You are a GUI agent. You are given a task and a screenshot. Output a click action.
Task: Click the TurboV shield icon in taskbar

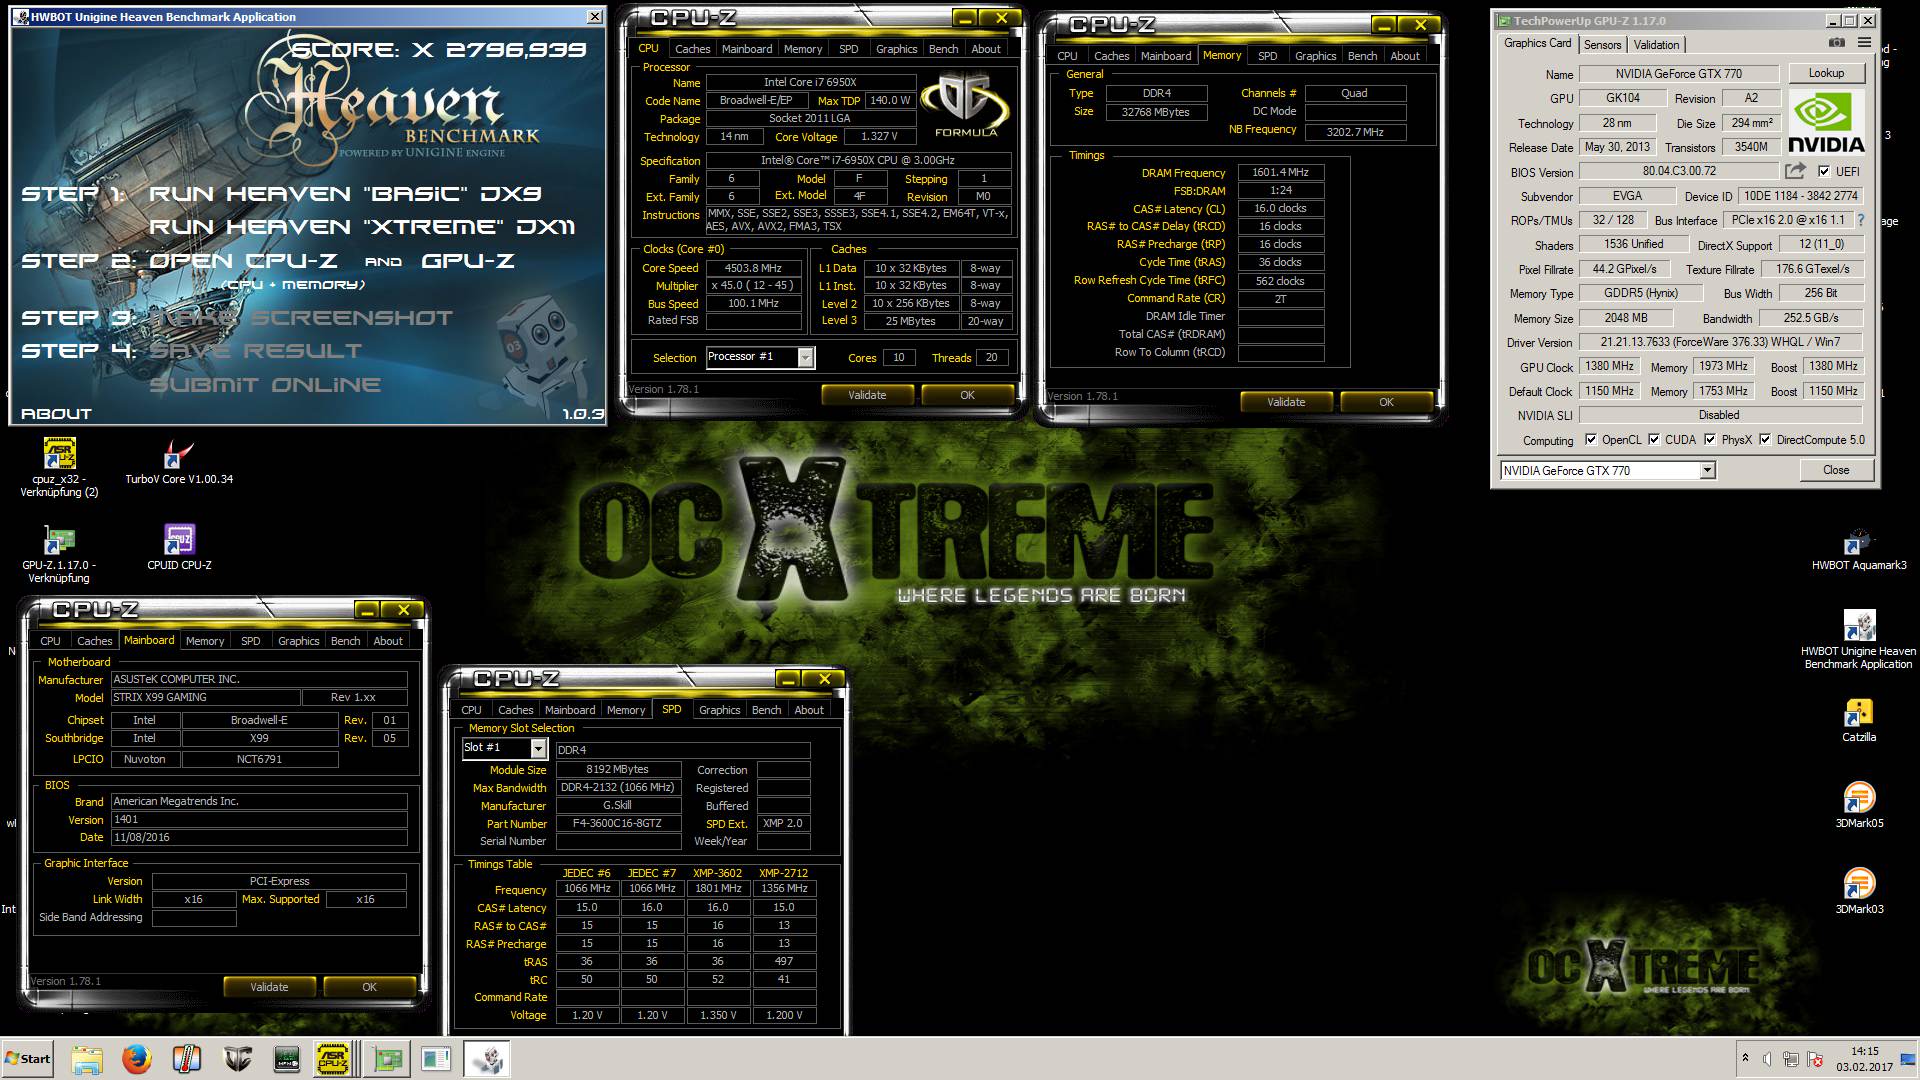(x=237, y=1059)
